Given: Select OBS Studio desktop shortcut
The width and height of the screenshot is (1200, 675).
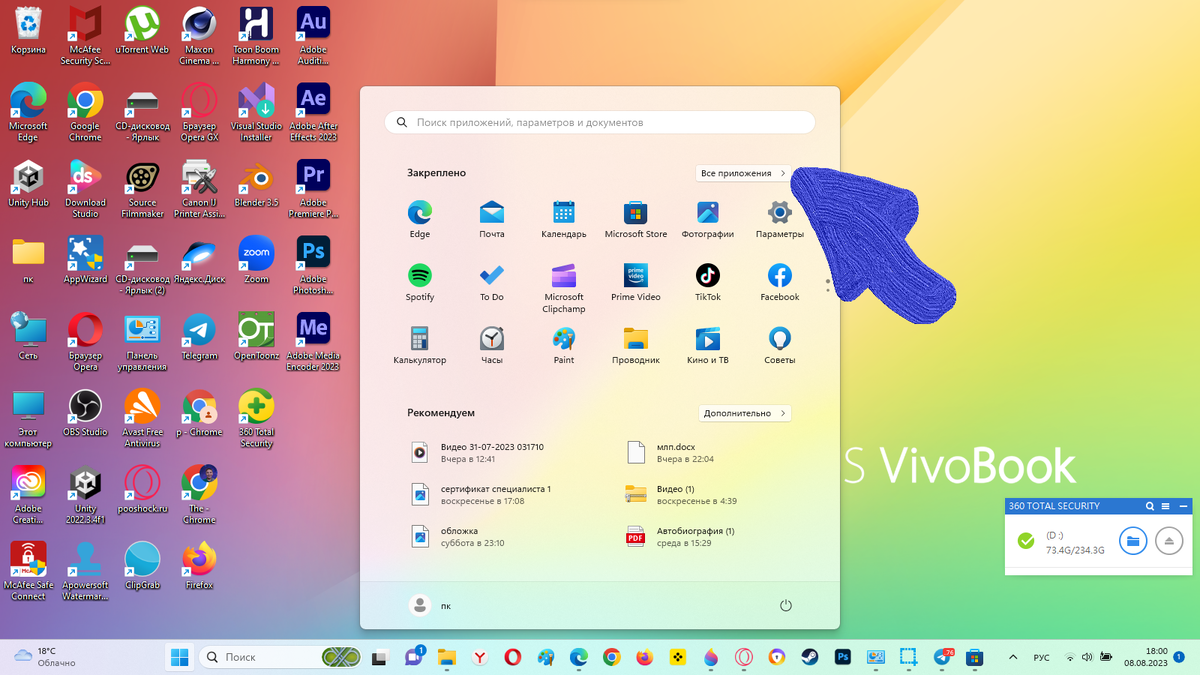Looking at the screenshot, I should point(85,413).
